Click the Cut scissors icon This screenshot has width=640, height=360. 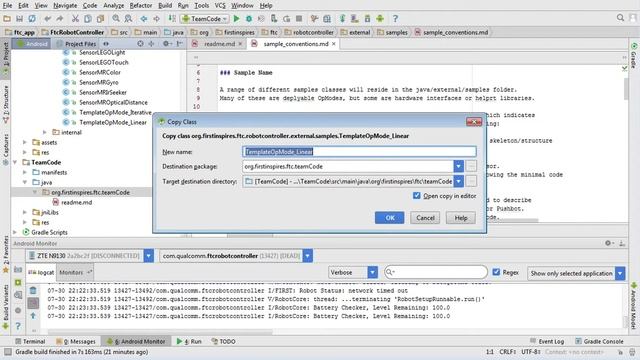75,18
